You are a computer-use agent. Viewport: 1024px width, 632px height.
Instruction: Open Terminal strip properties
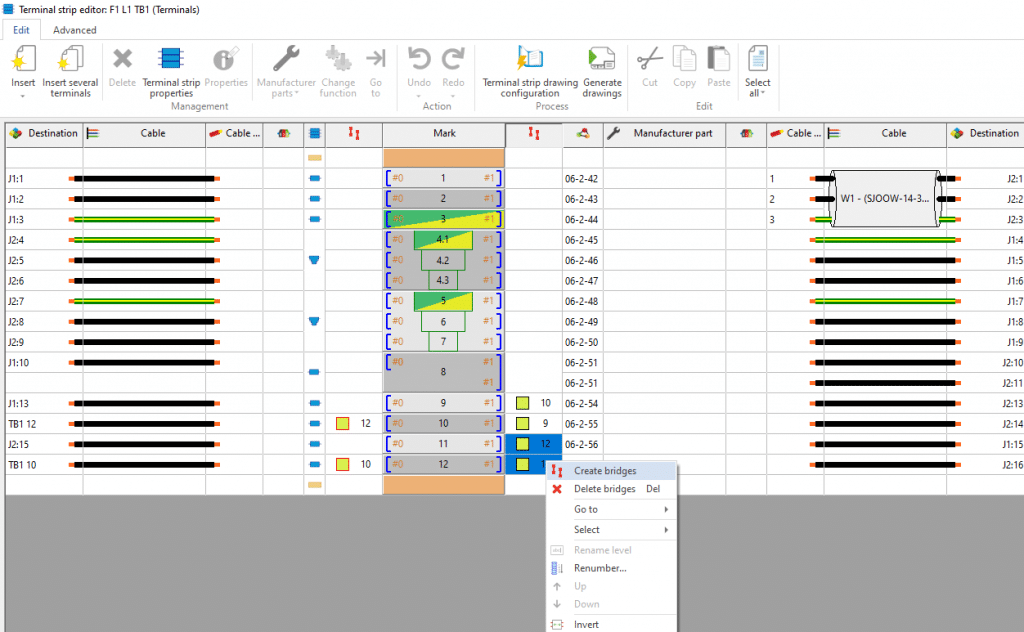click(x=170, y=61)
